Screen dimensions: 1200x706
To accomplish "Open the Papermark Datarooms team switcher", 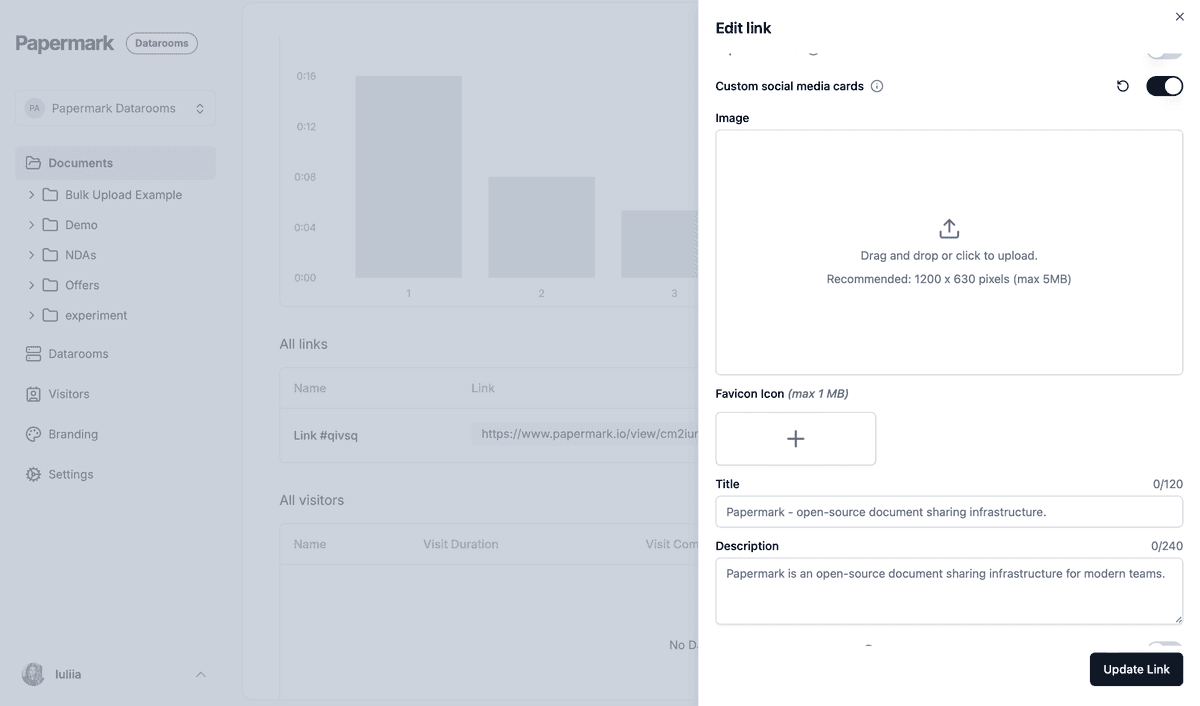I will [x=115, y=108].
